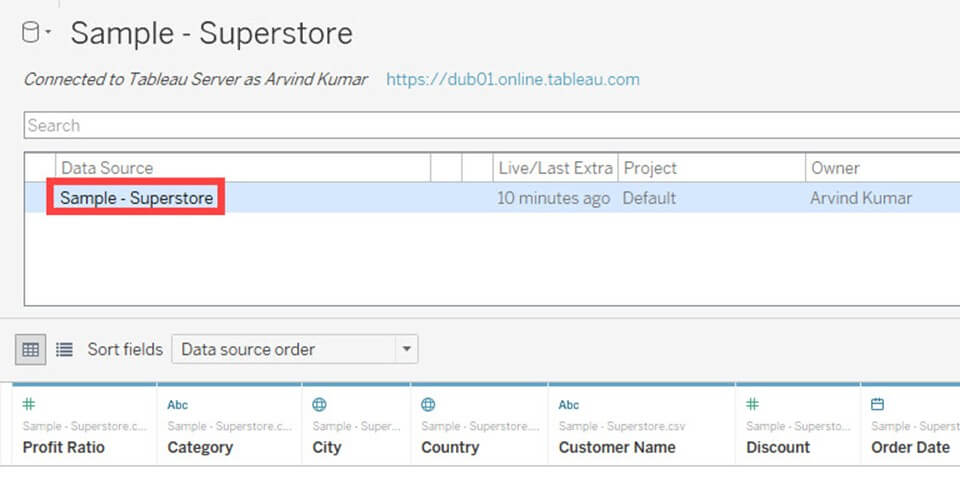Click the Project column header

[650, 168]
